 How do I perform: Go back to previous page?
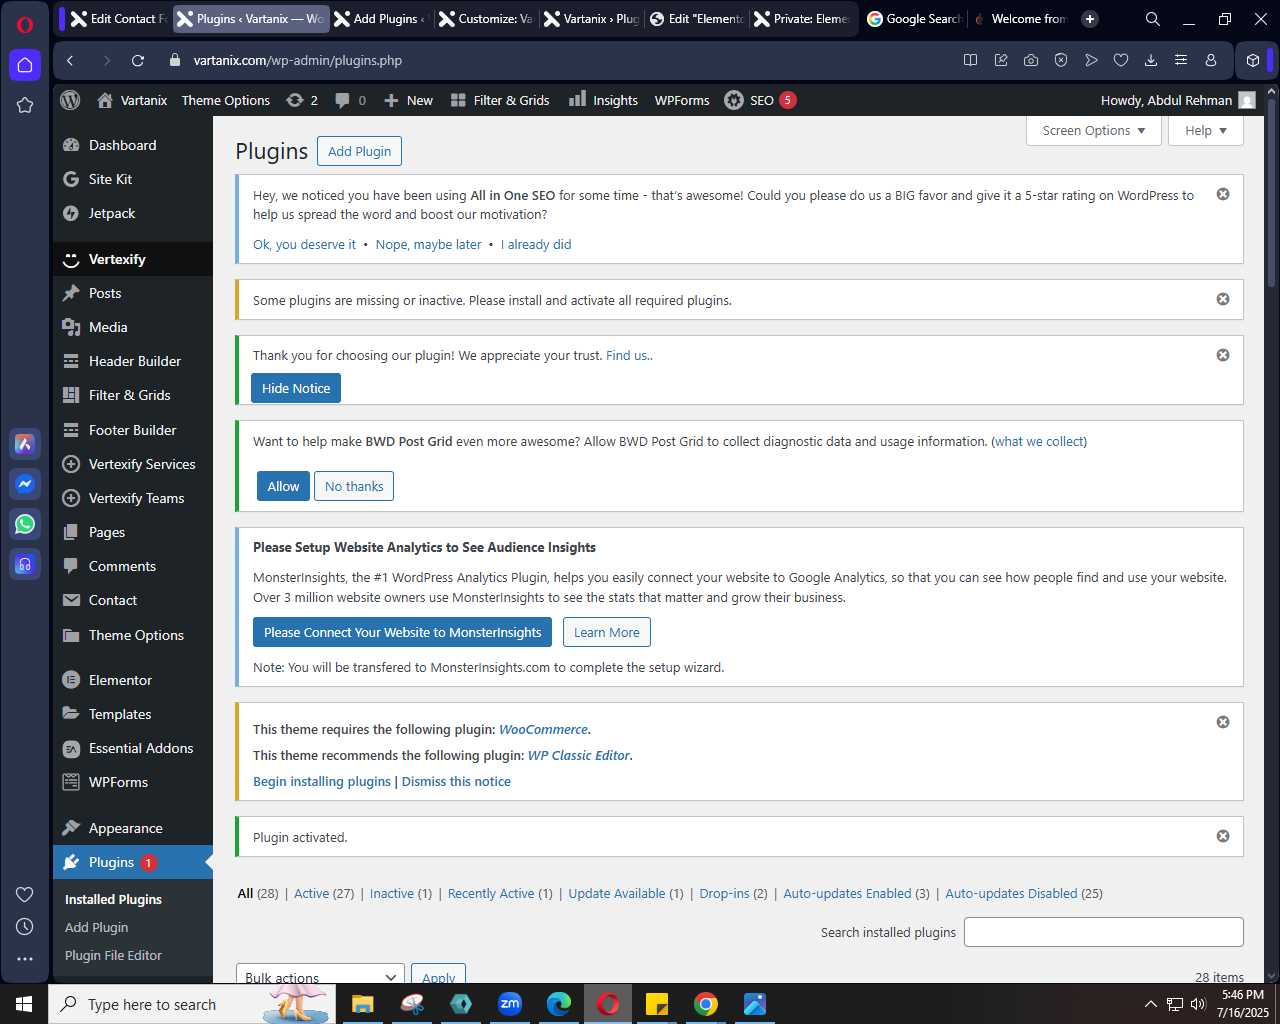pos(70,60)
